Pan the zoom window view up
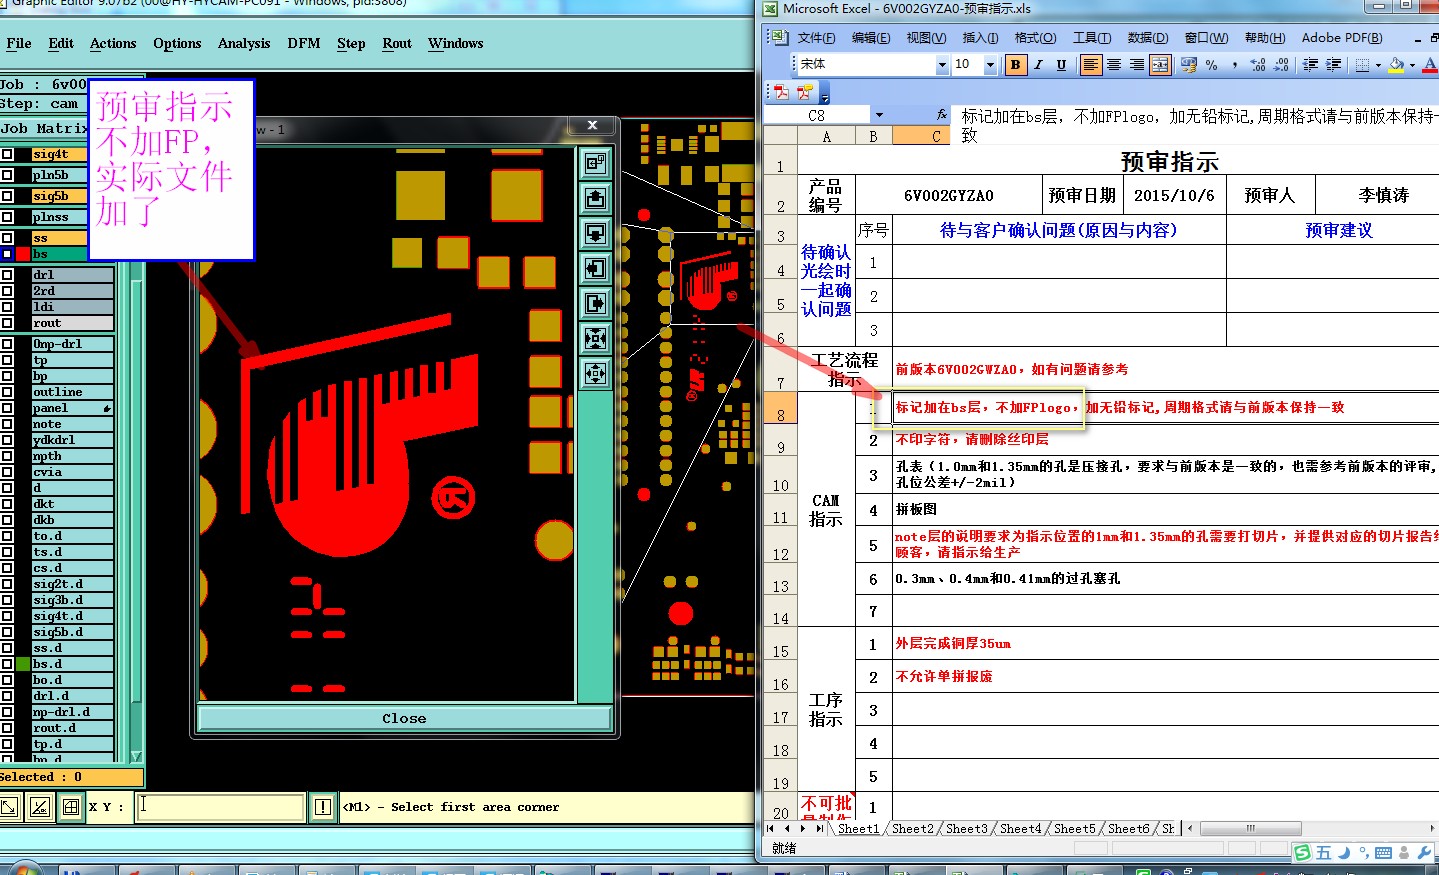1439x875 pixels. [x=595, y=198]
